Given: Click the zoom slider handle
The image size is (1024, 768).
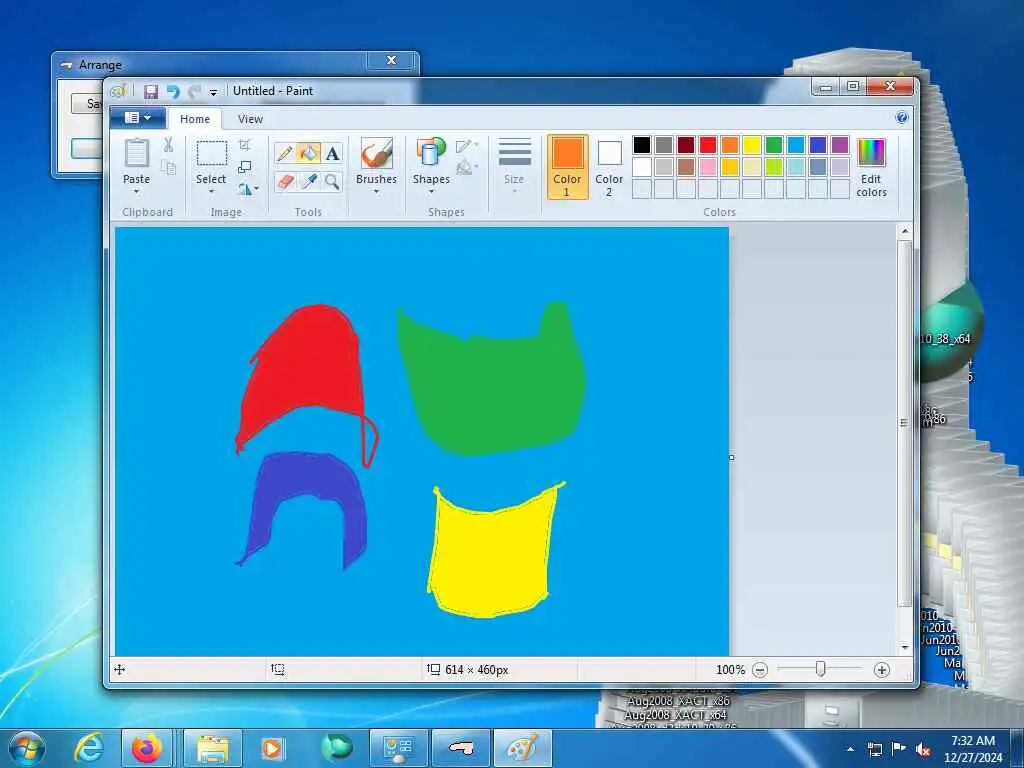Looking at the screenshot, I should (x=820, y=669).
